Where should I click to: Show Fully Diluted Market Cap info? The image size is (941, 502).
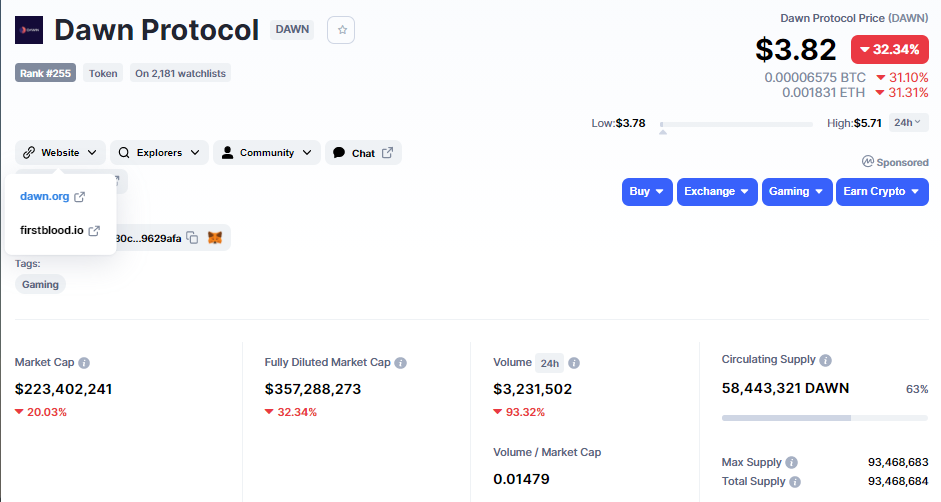click(x=400, y=363)
